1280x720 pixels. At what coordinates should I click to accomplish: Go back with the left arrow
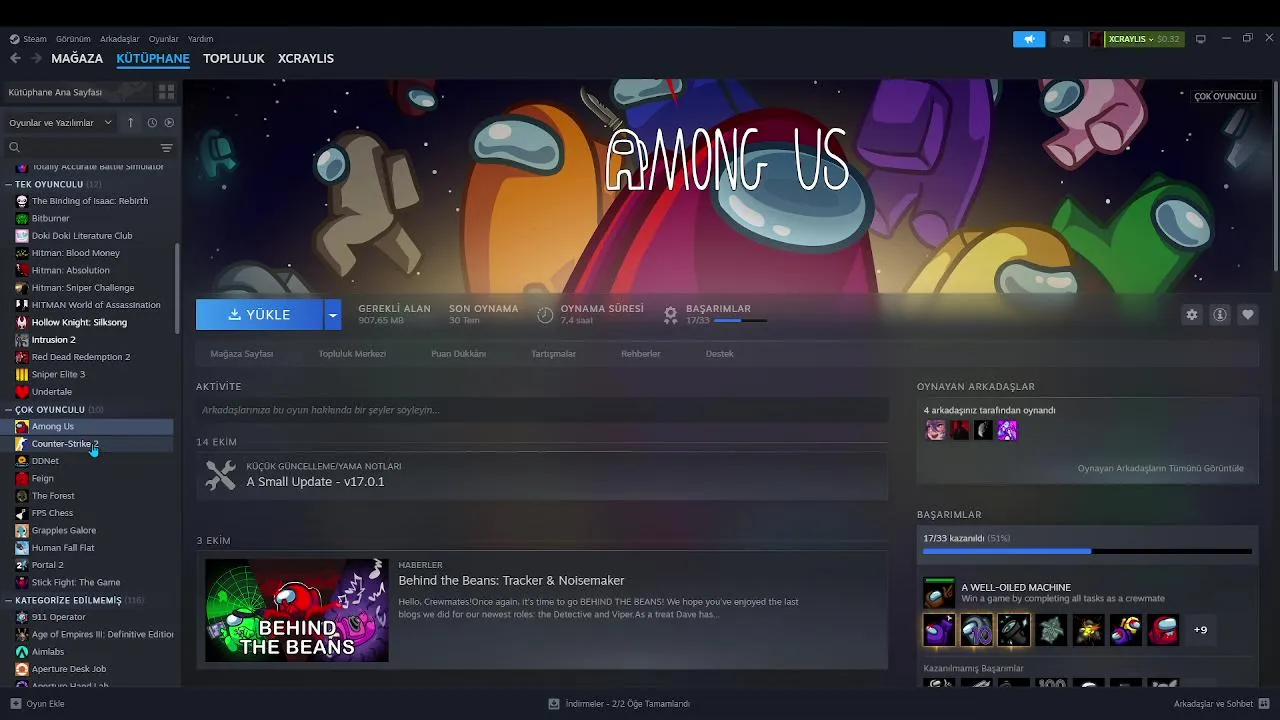[x=15, y=58]
